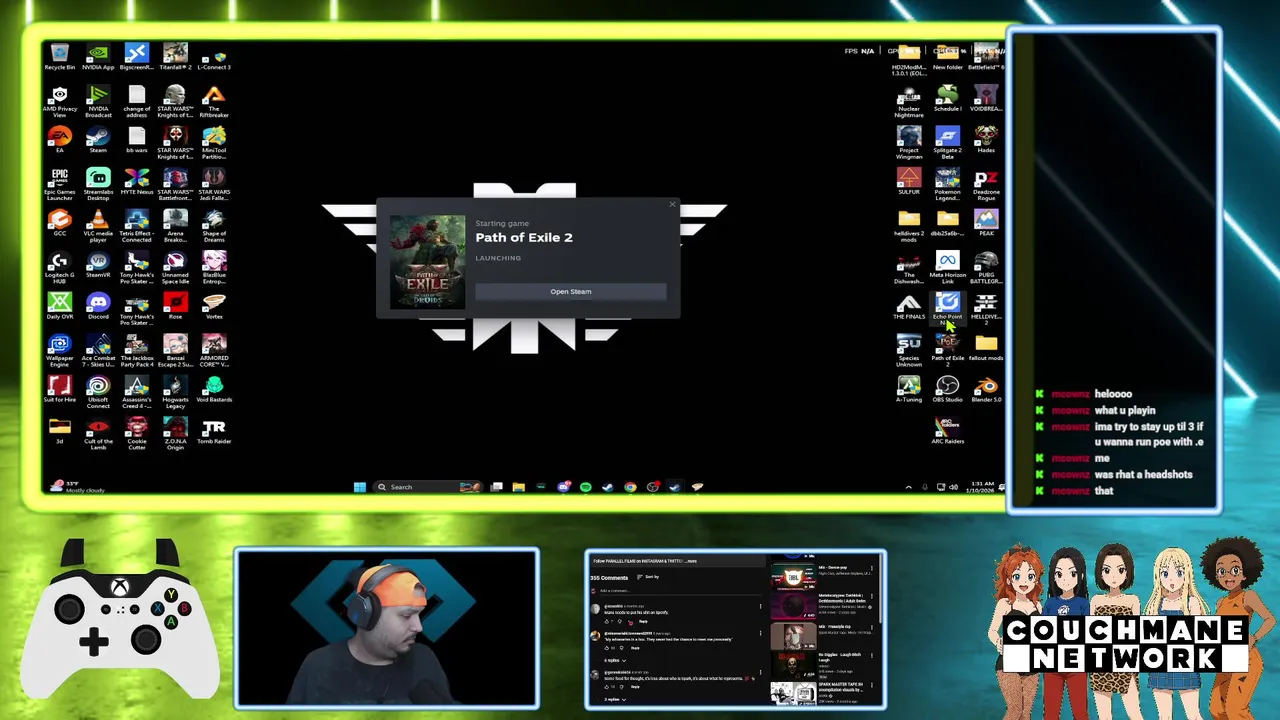Open the Recycle Bin desktop icon
Image resolution: width=1280 pixels, height=720 pixels.
60,57
